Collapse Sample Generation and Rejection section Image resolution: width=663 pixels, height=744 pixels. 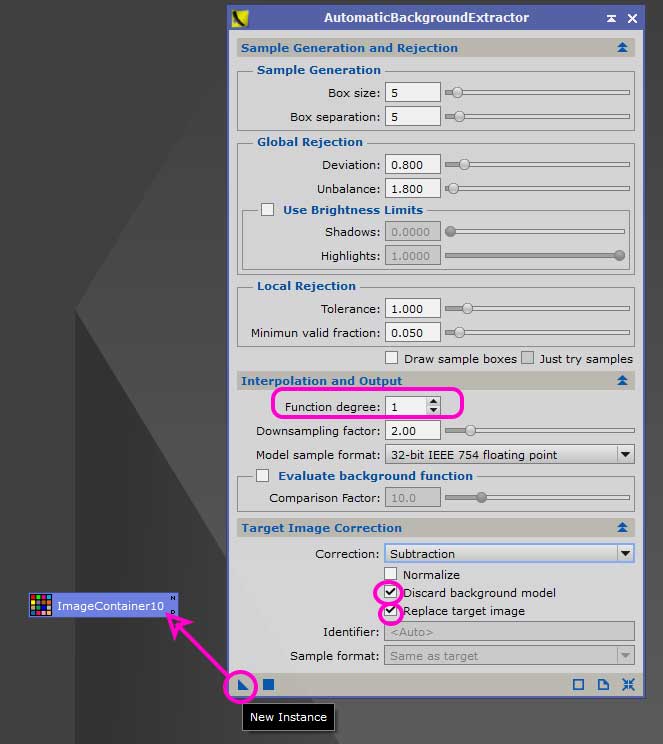[x=622, y=47]
